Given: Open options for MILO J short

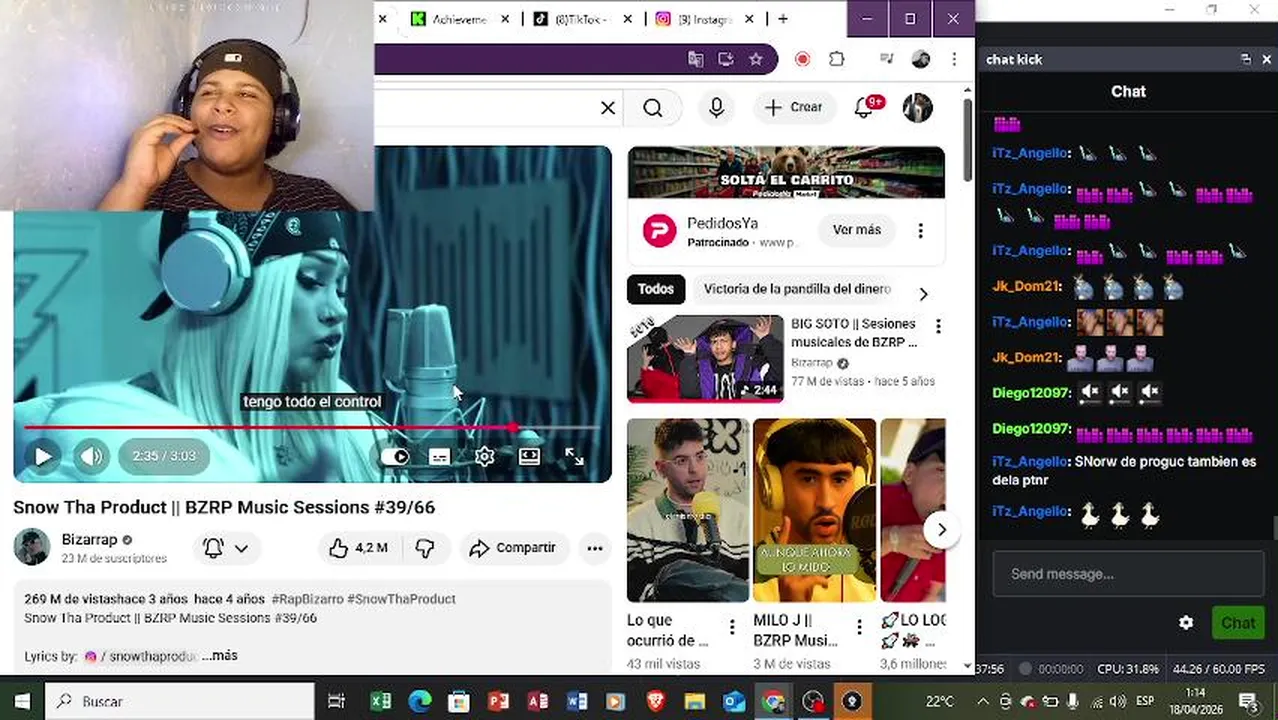Looking at the screenshot, I should coord(859,627).
